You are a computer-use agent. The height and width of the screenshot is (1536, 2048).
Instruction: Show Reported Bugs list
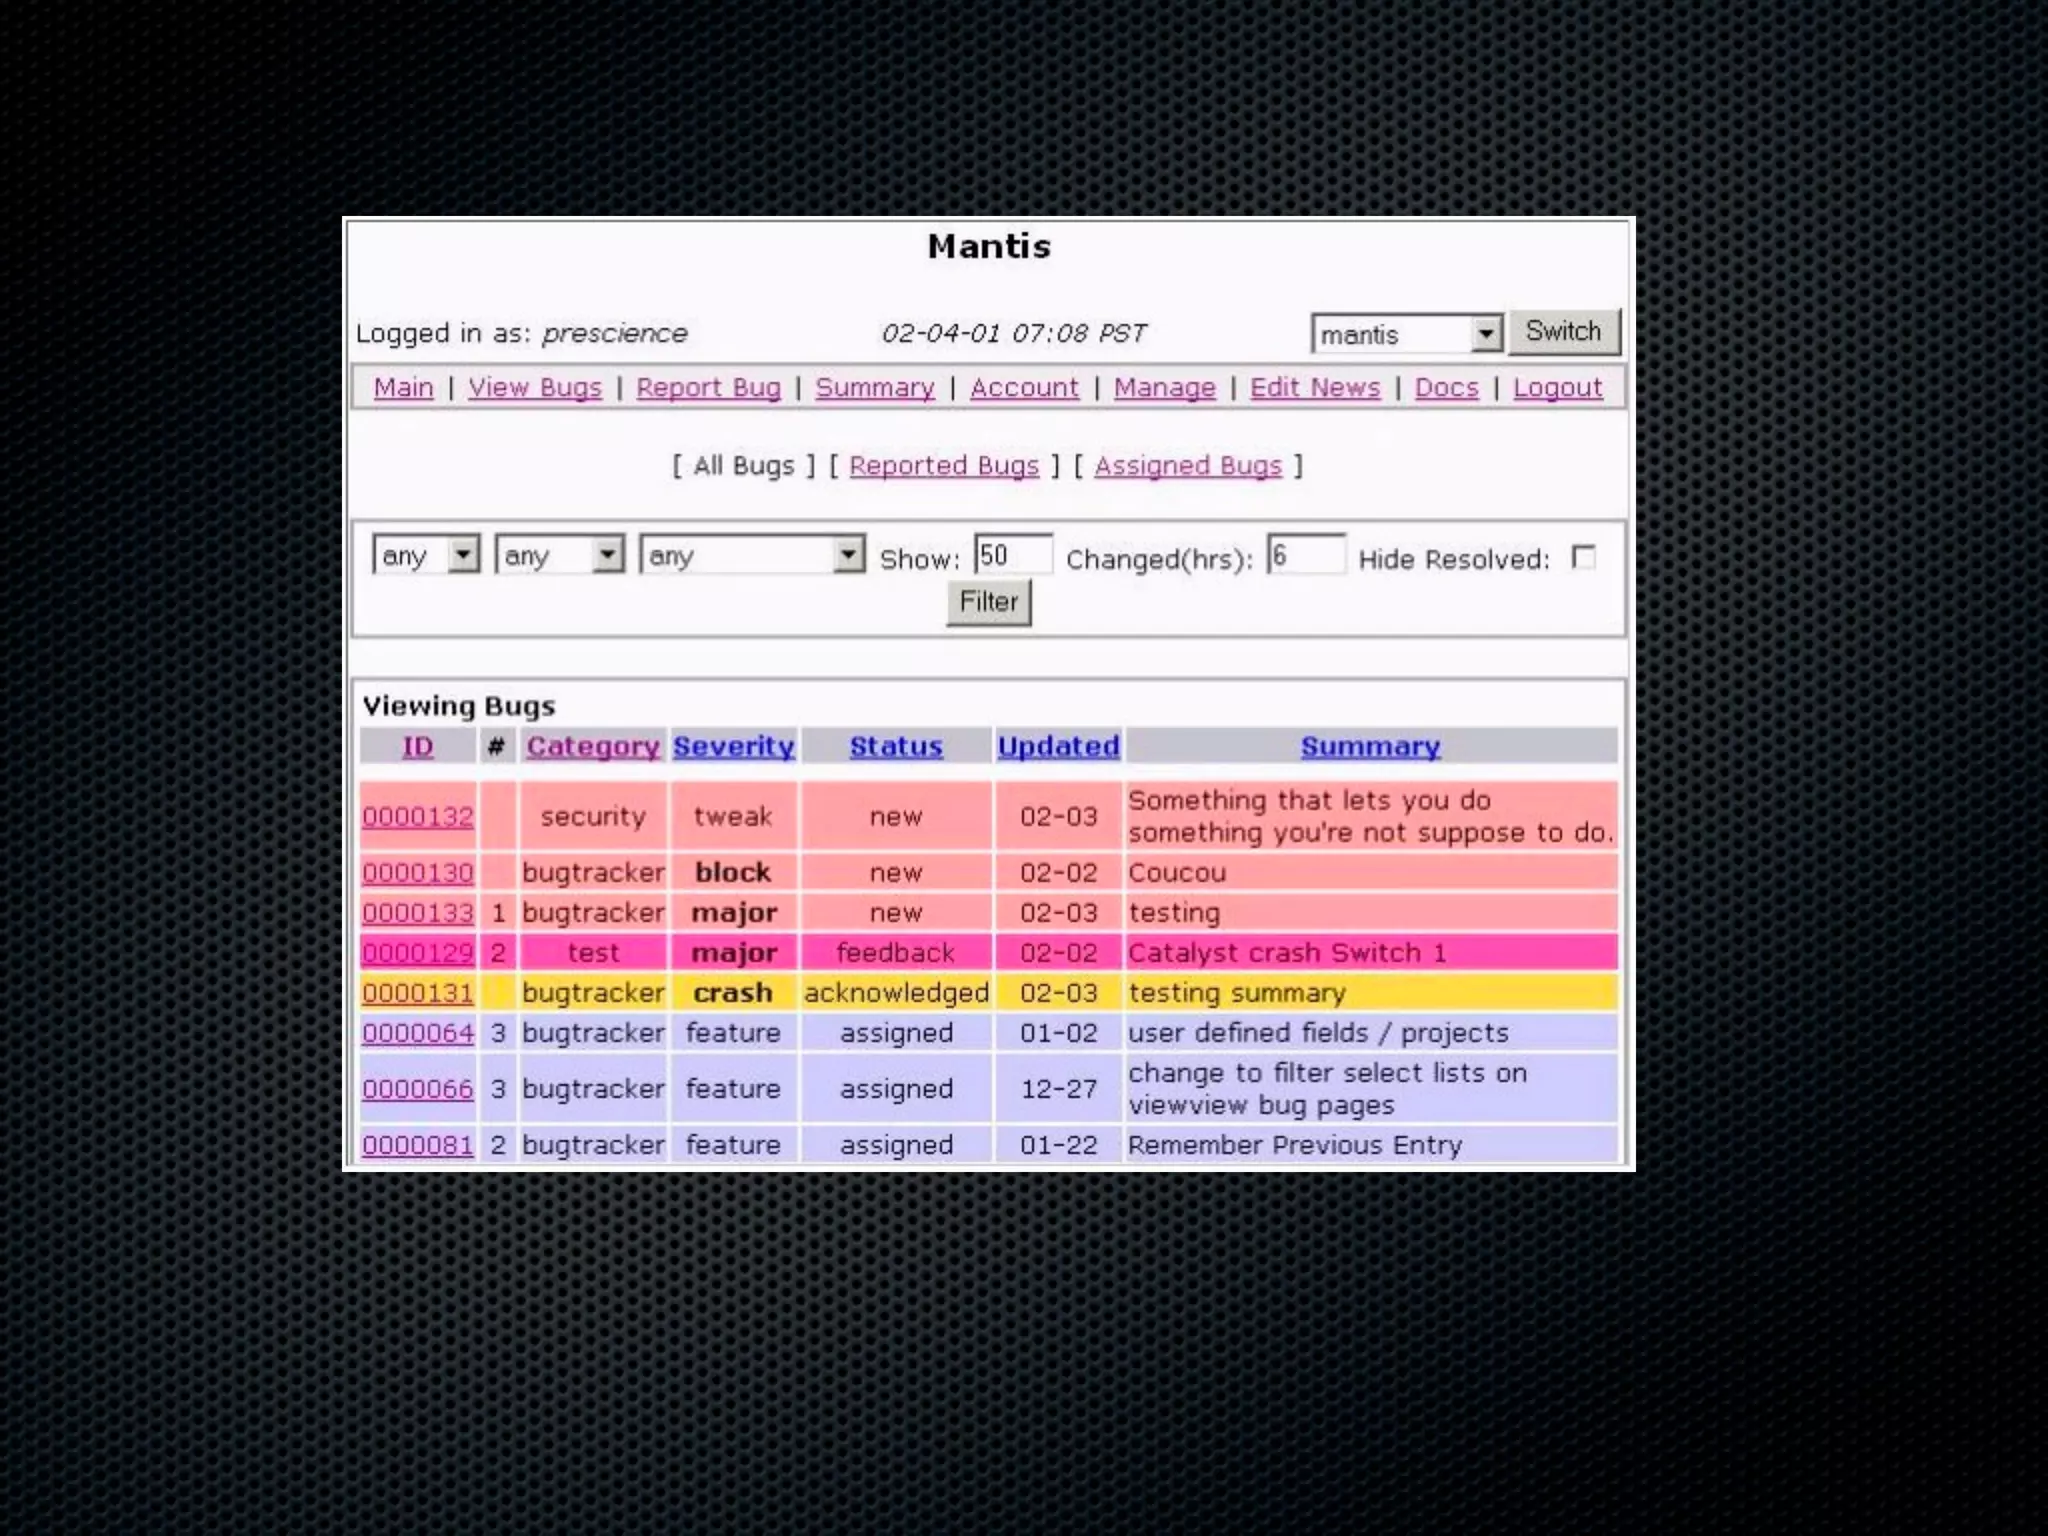point(944,465)
